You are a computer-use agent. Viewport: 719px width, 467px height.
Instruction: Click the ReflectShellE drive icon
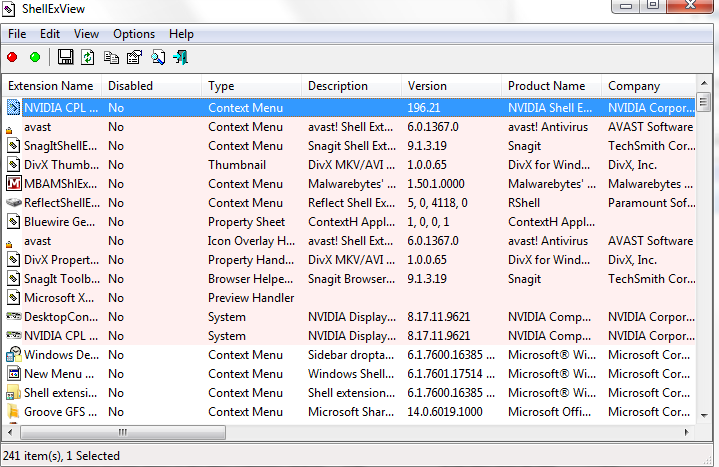(x=14, y=202)
